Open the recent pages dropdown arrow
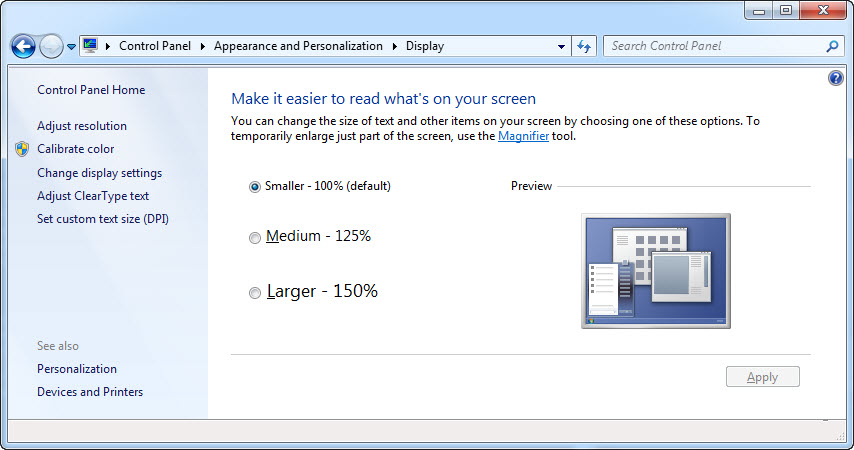Image resolution: width=854 pixels, height=450 pixels. point(72,46)
